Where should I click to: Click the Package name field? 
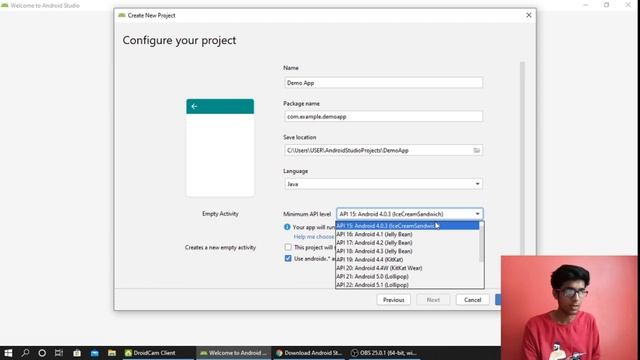pos(383,117)
